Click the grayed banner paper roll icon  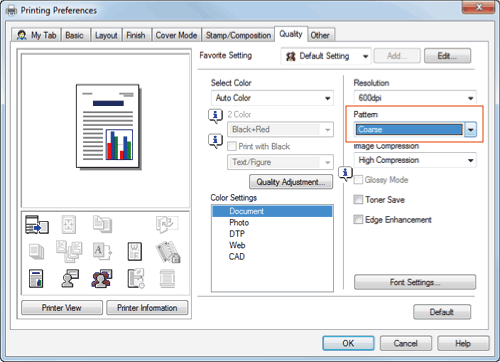(x=167, y=279)
